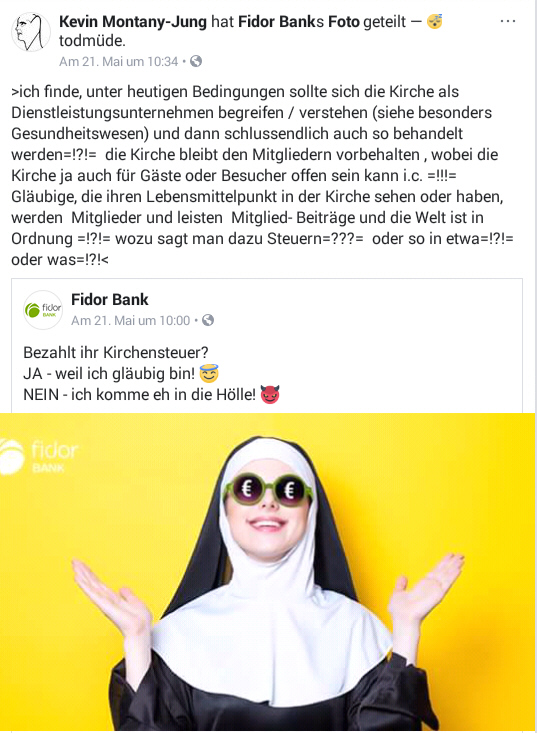Screen dimensions: 537x733
Task: Open the Fidor Bank logo avatar
Action: point(43,309)
